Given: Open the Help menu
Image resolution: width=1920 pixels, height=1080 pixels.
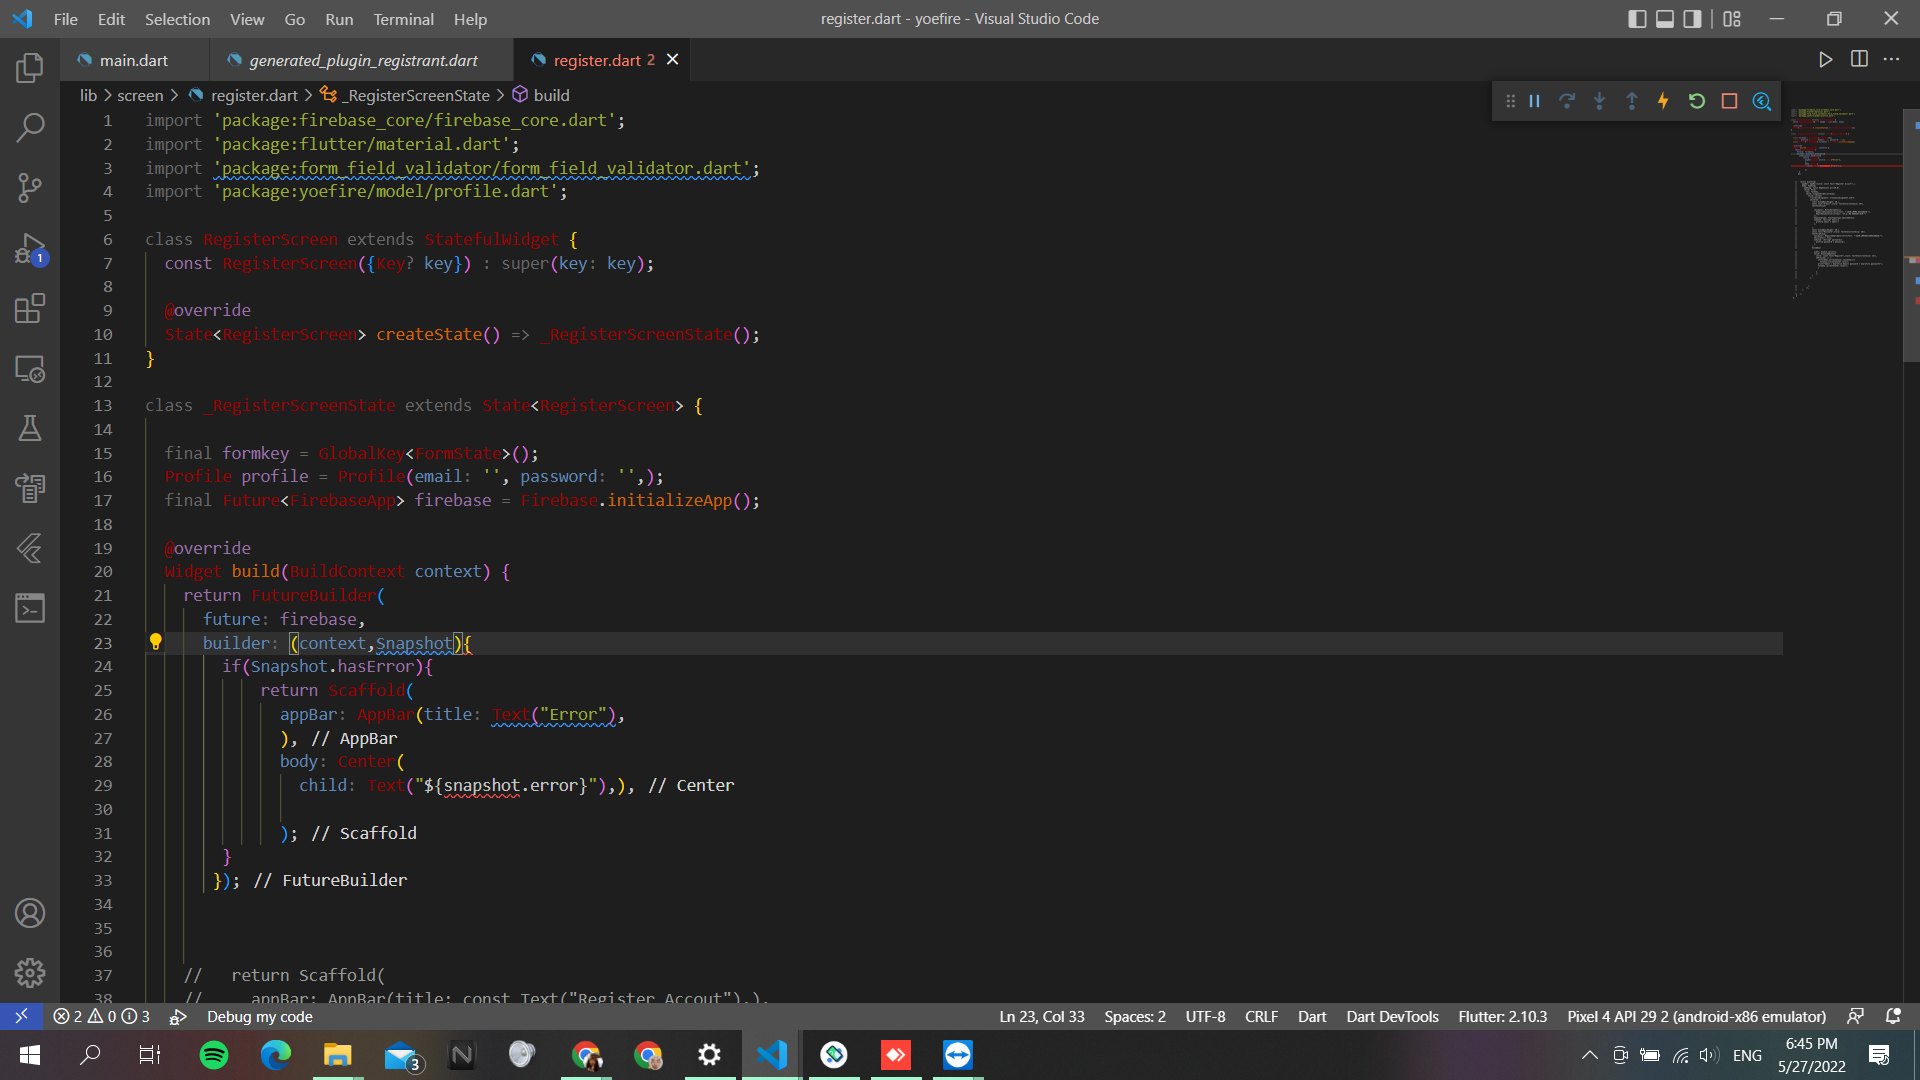Looking at the screenshot, I should click(470, 19).
